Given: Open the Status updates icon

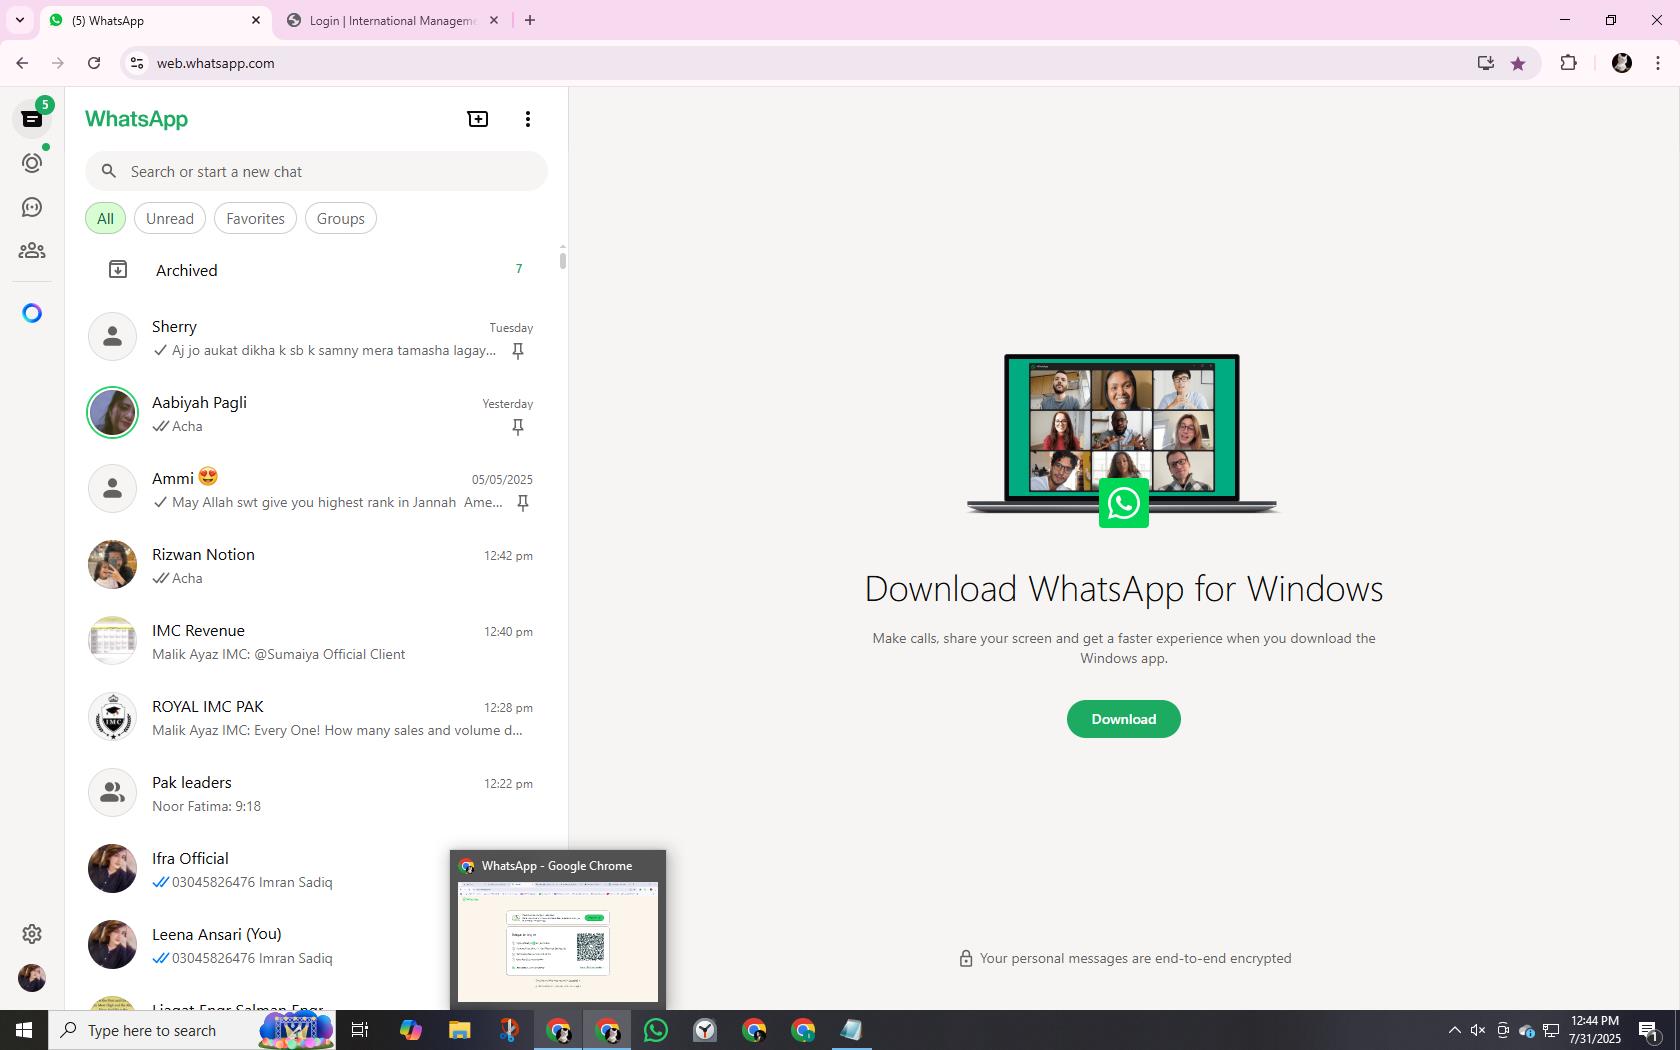Looking at the screenshot, I should pos(32,163).
